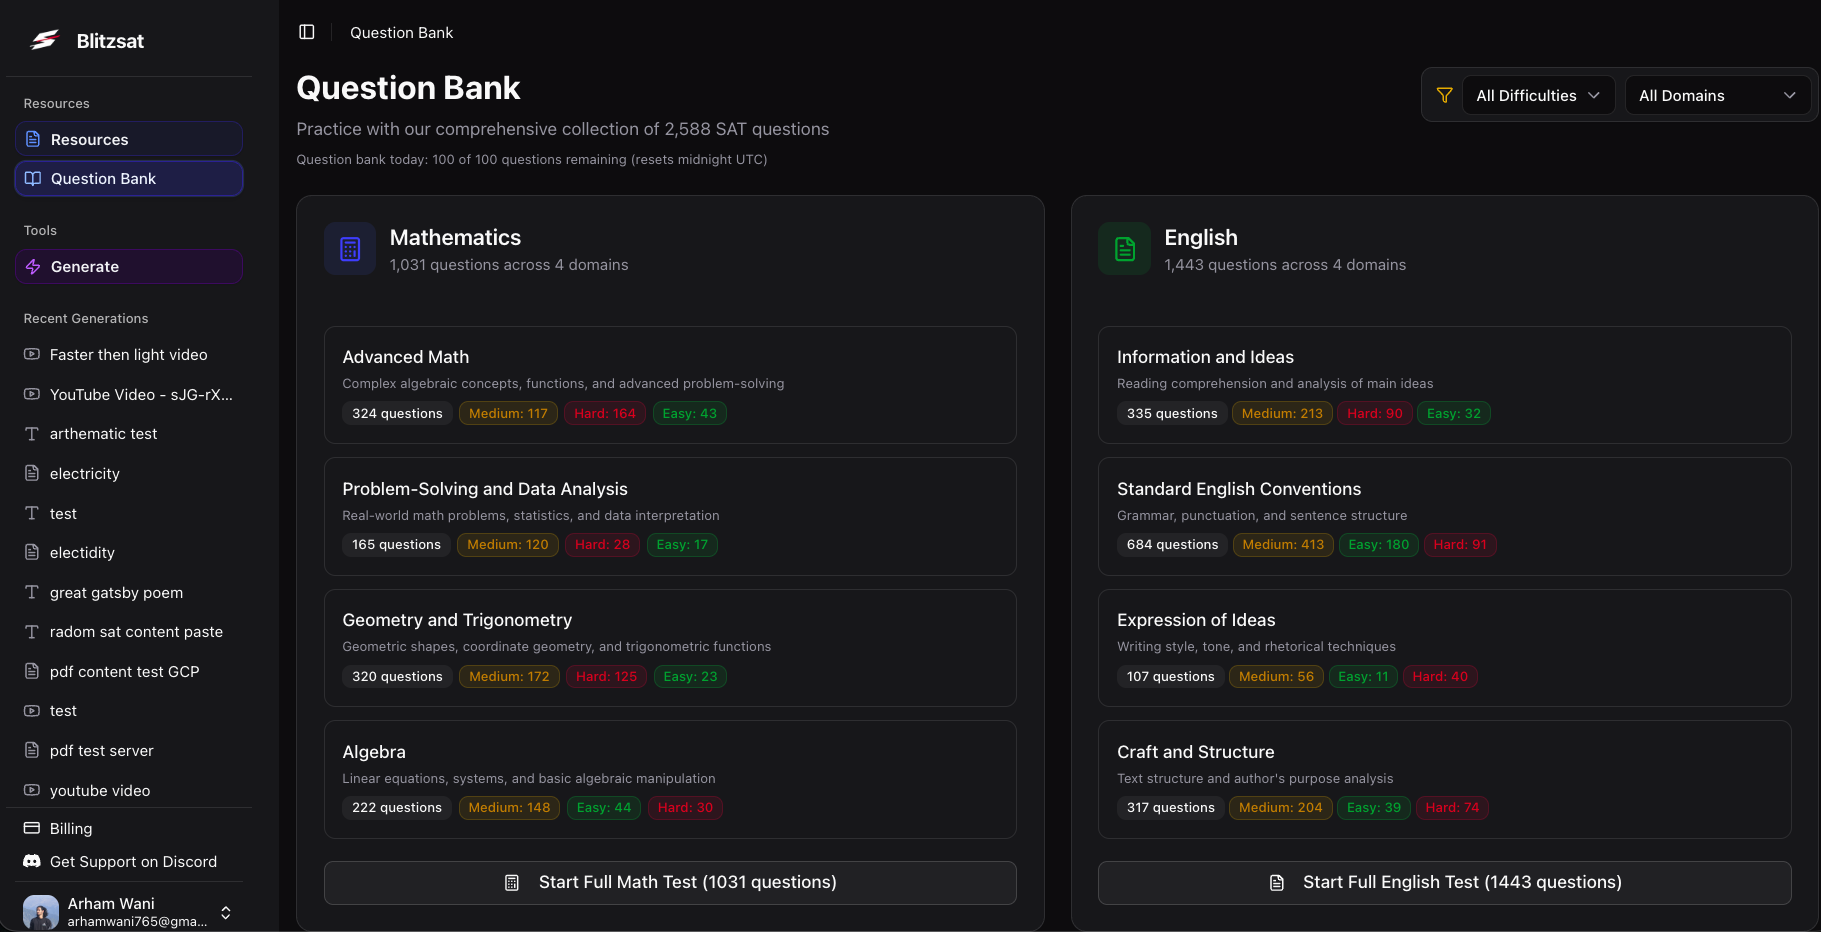Image resolution: width=1821 pixels, height=932 pixels.
Task: Select Question Bank in the sidebar
Action: 129,179
